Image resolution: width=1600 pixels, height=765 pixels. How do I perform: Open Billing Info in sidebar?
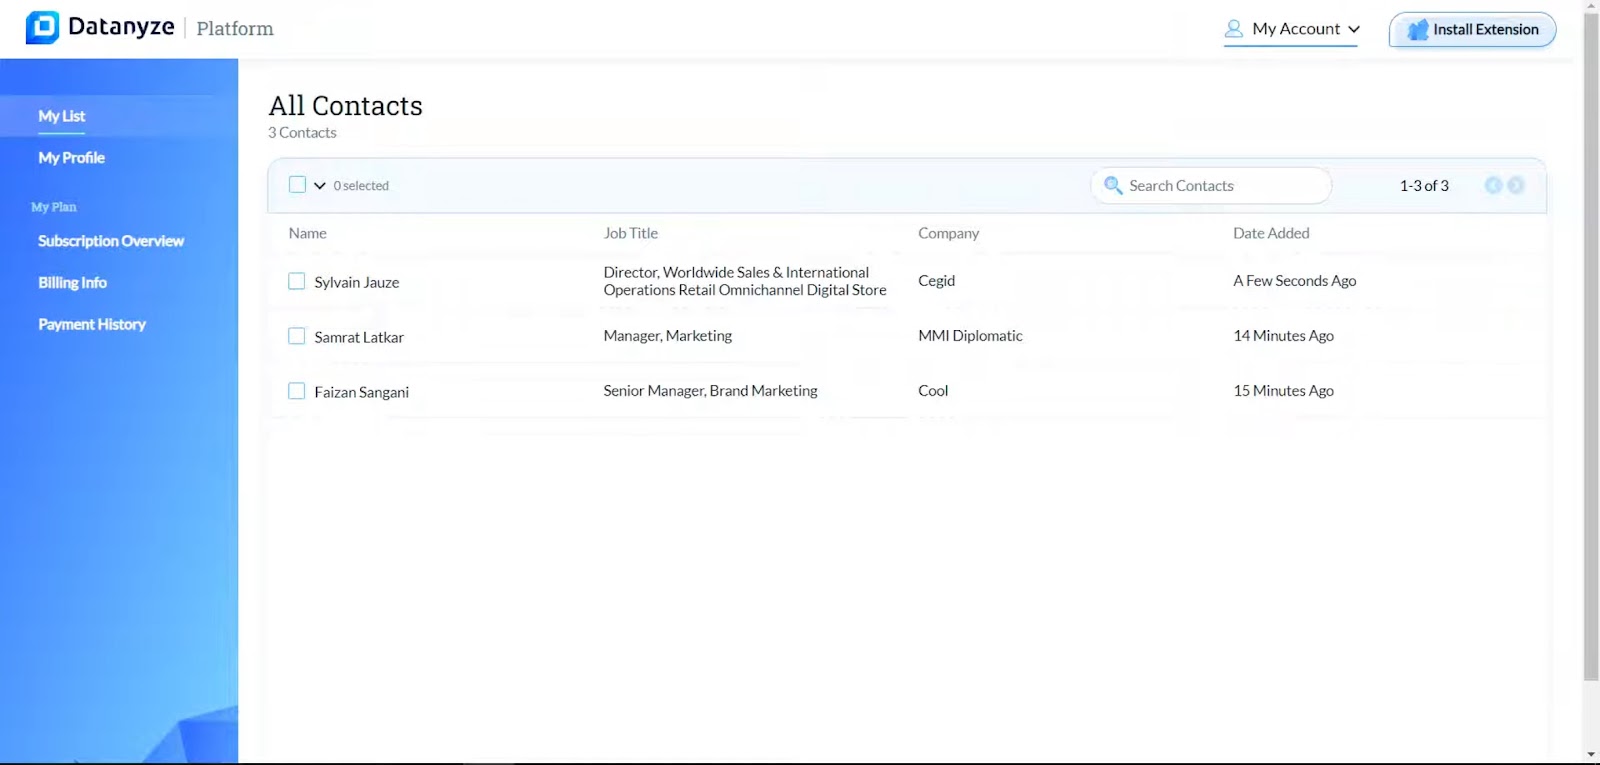point(72,283)
